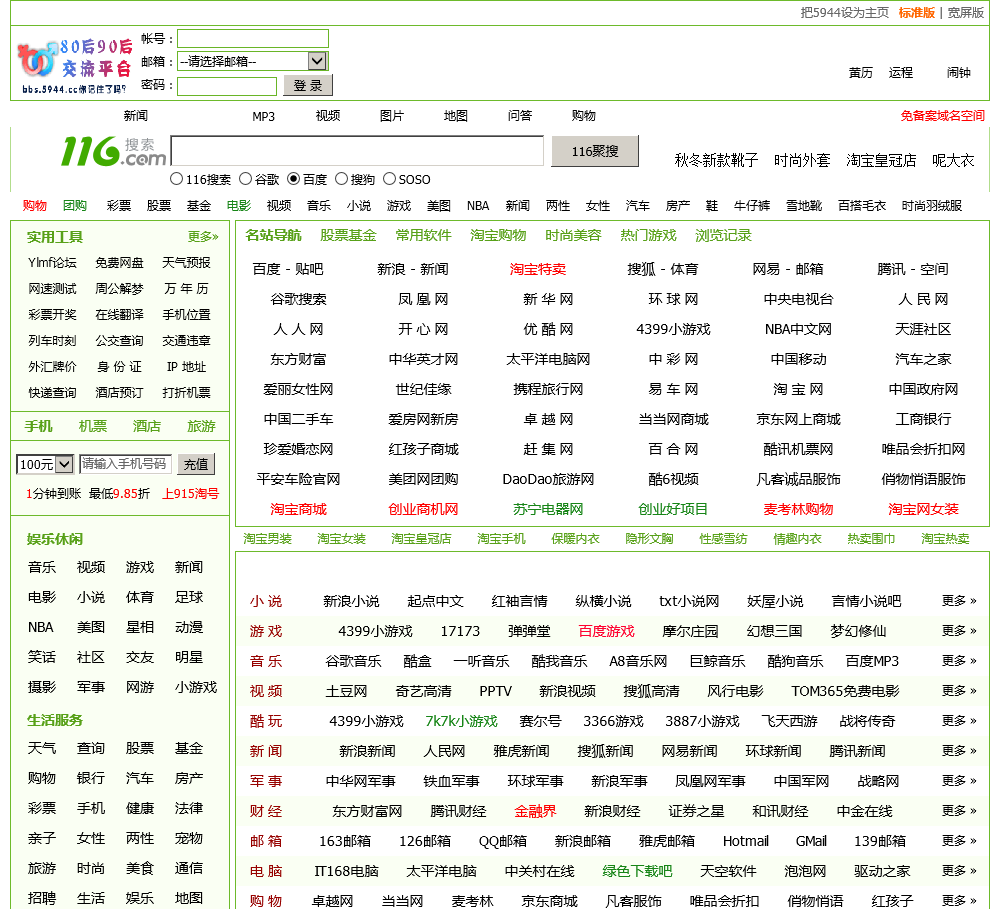Pick the 搜狗 search engine option
Image resolution: width=1000 pixels, height=909 pixels.
342,179
